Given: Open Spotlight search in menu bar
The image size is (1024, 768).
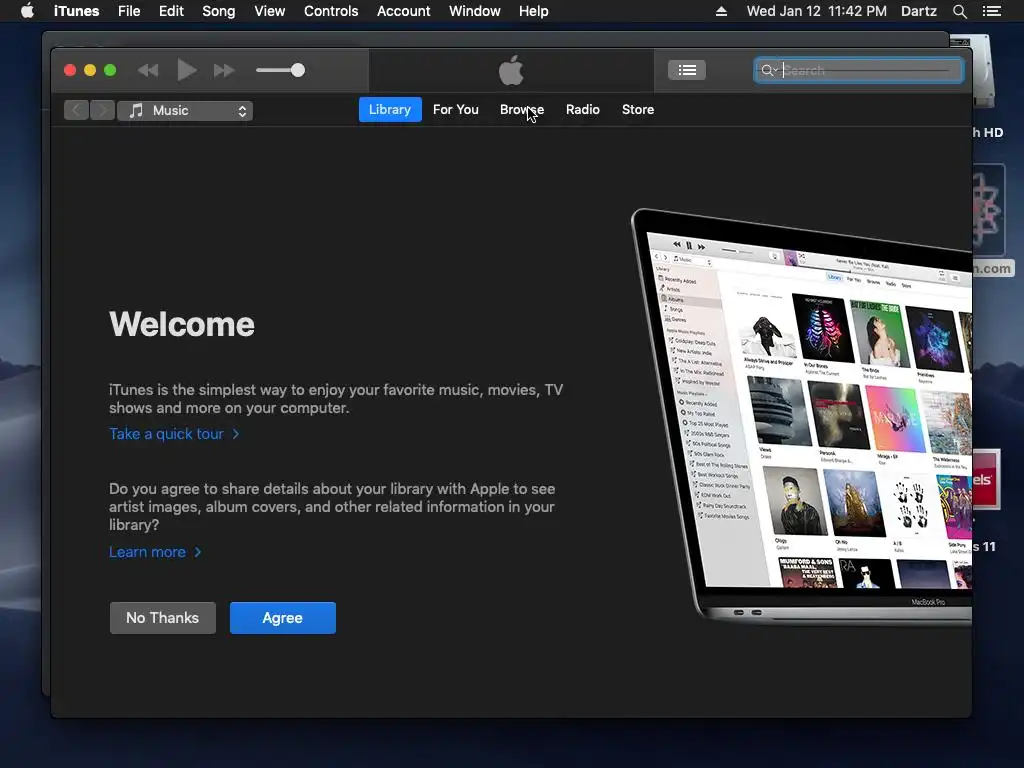Looking at the screenshot, I should 960,11.
